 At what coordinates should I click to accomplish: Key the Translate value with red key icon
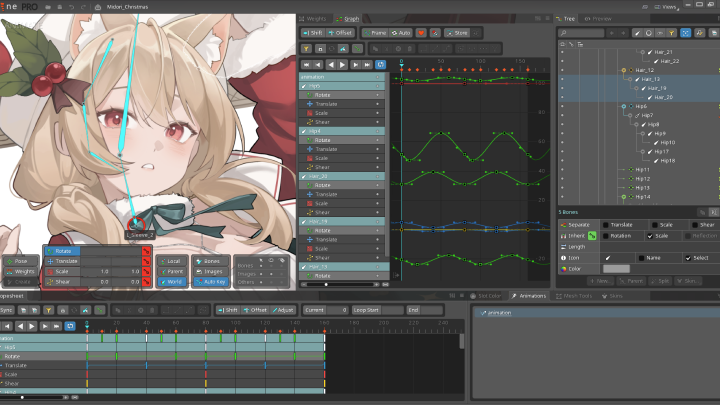146,261
